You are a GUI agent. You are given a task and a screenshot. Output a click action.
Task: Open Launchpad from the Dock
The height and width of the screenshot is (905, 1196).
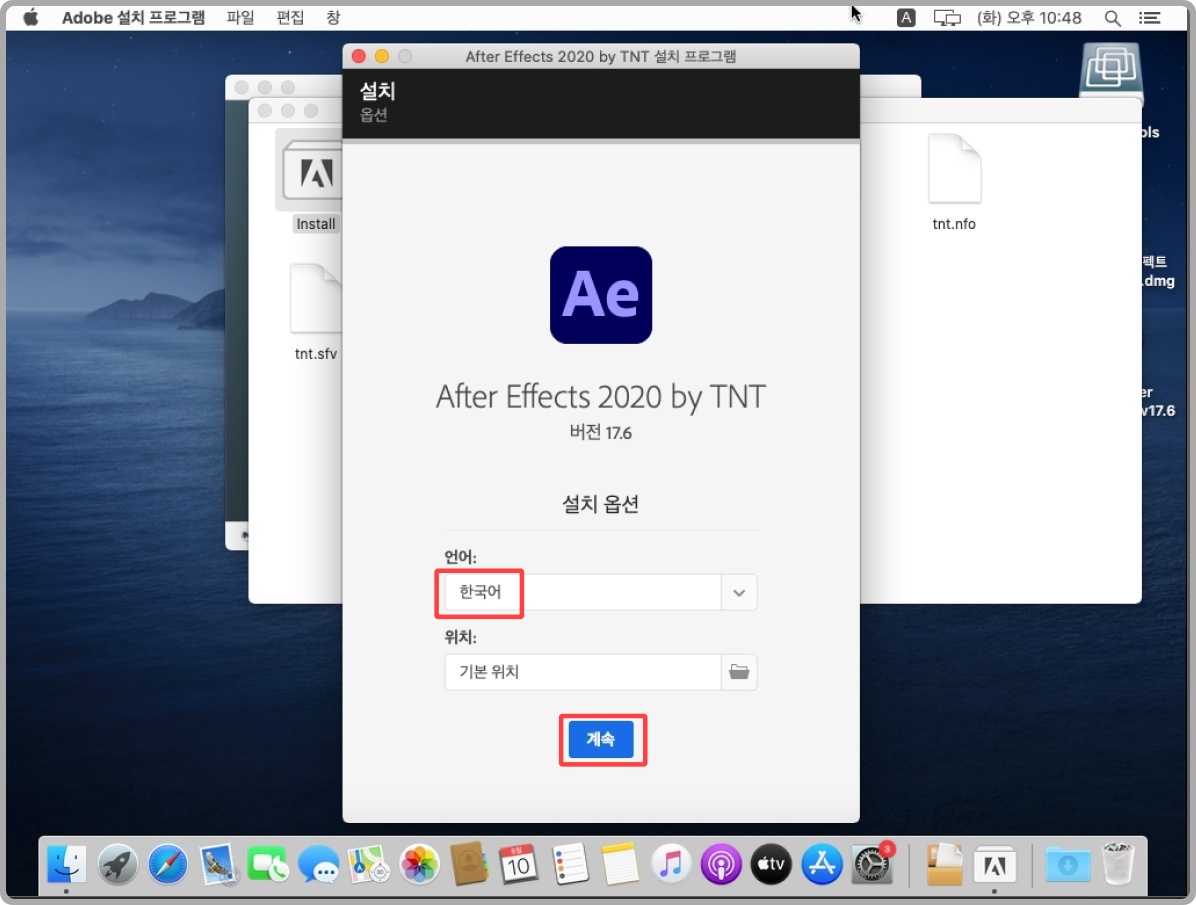click(117, 865)
